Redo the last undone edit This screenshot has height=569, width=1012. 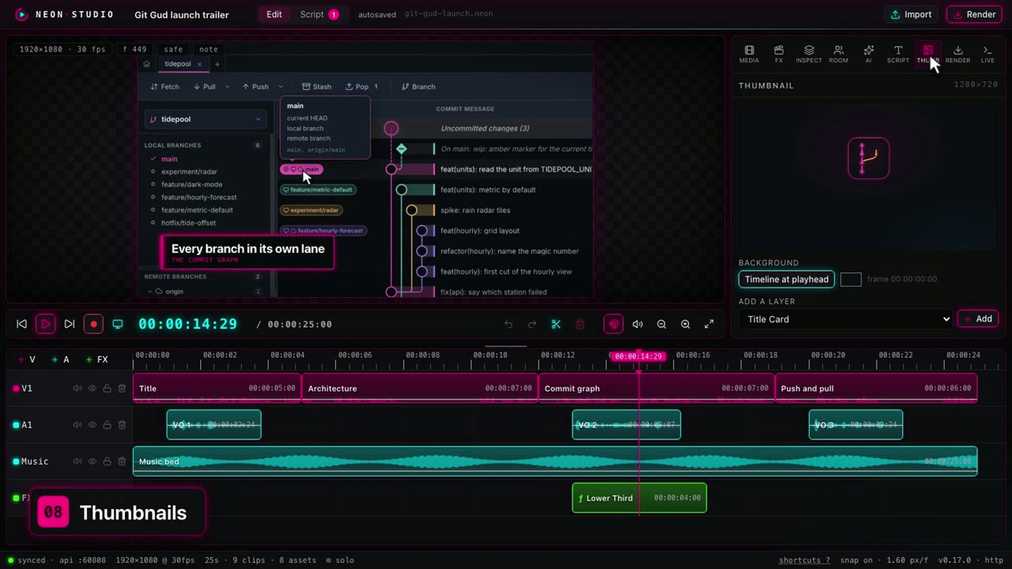pos(532,324)
